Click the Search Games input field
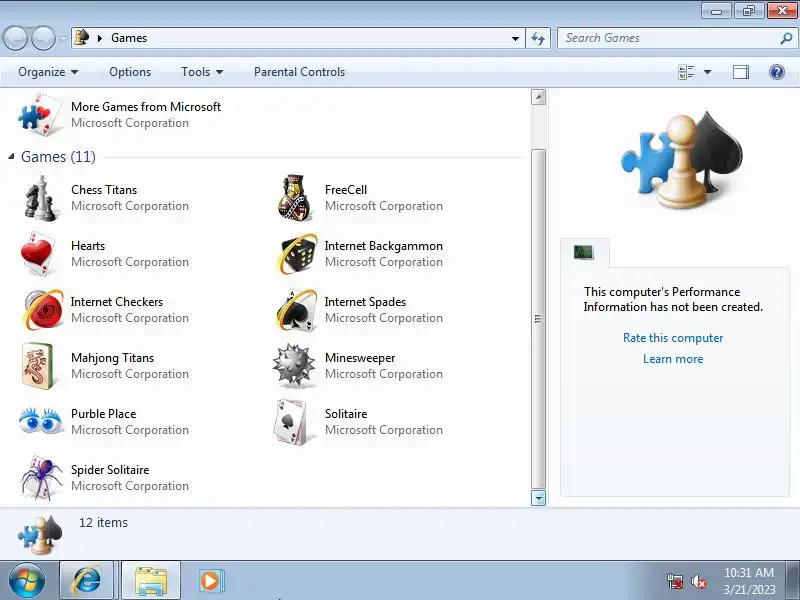This screenshot has height=600, width=800. point(669,38)
